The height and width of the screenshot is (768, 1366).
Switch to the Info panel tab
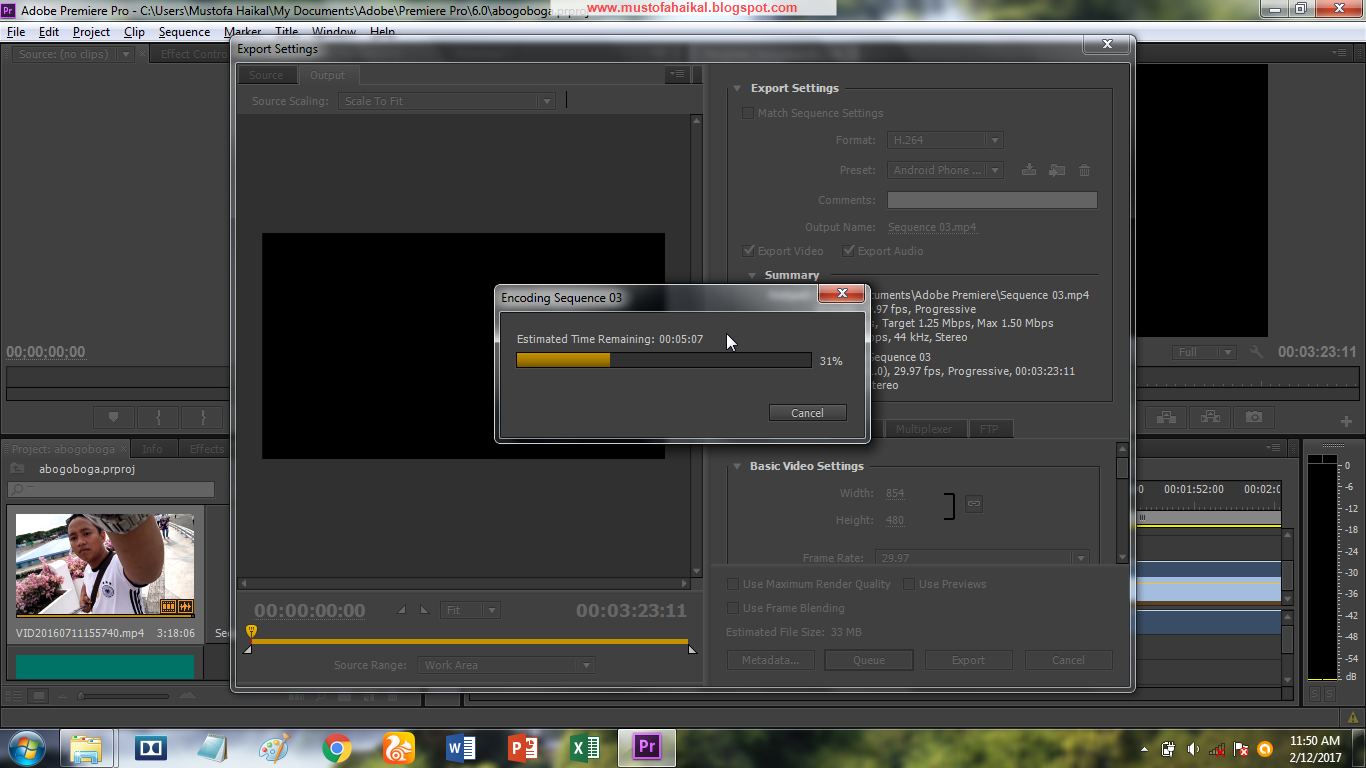click(152, 449)
